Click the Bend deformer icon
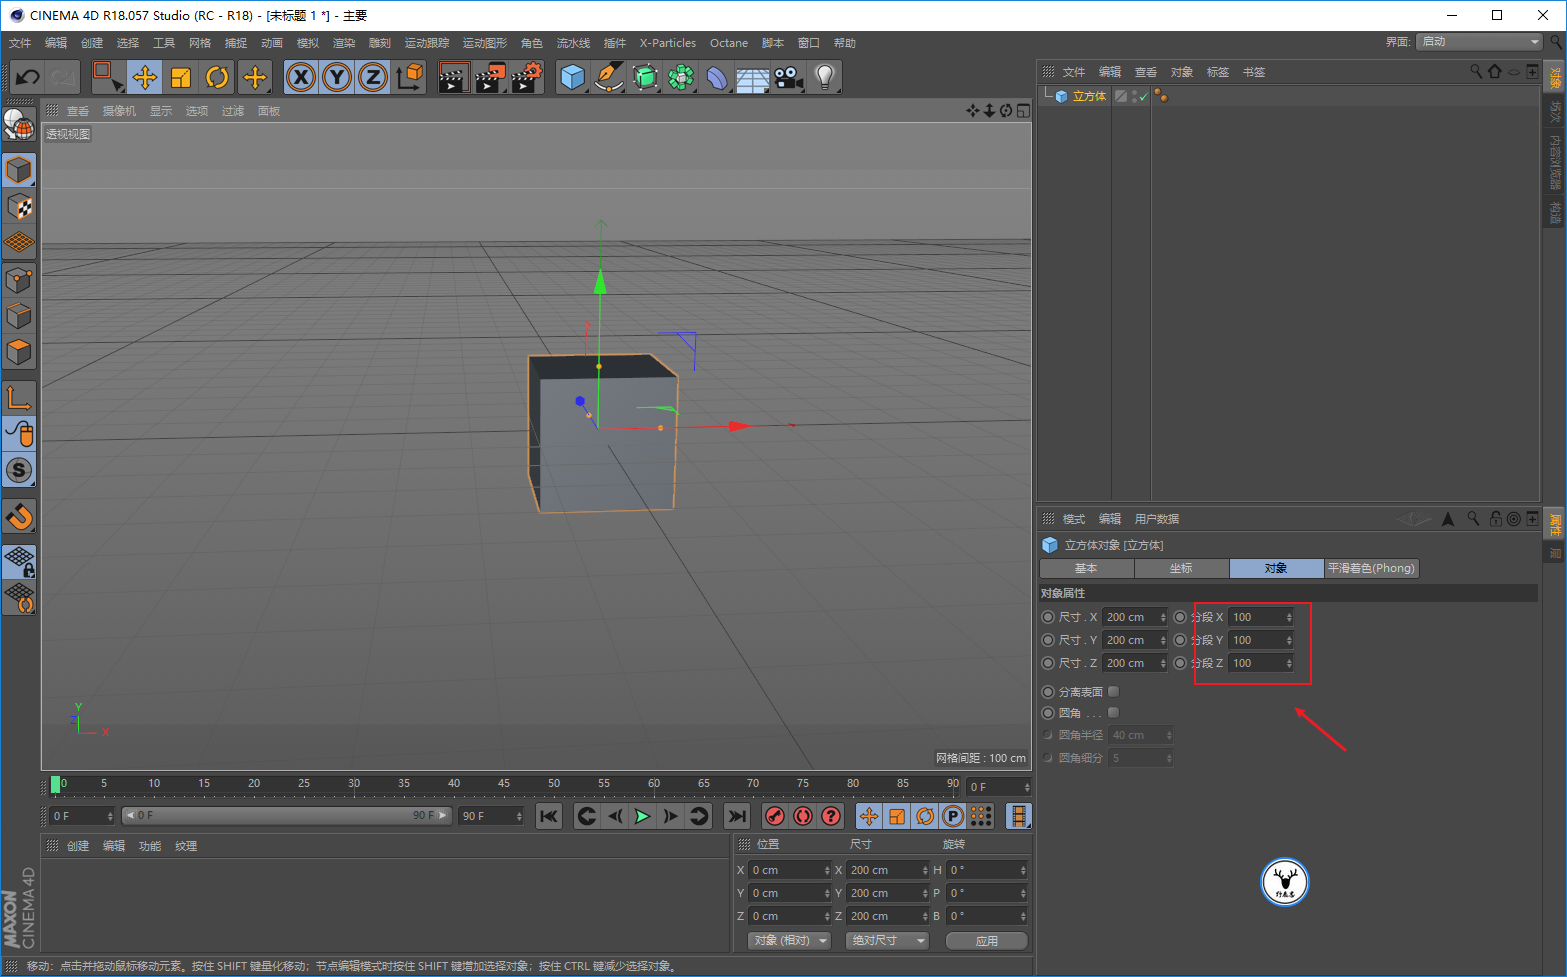Image resolution: width=1567 pixels, height=977 pixels. [717, 77]
